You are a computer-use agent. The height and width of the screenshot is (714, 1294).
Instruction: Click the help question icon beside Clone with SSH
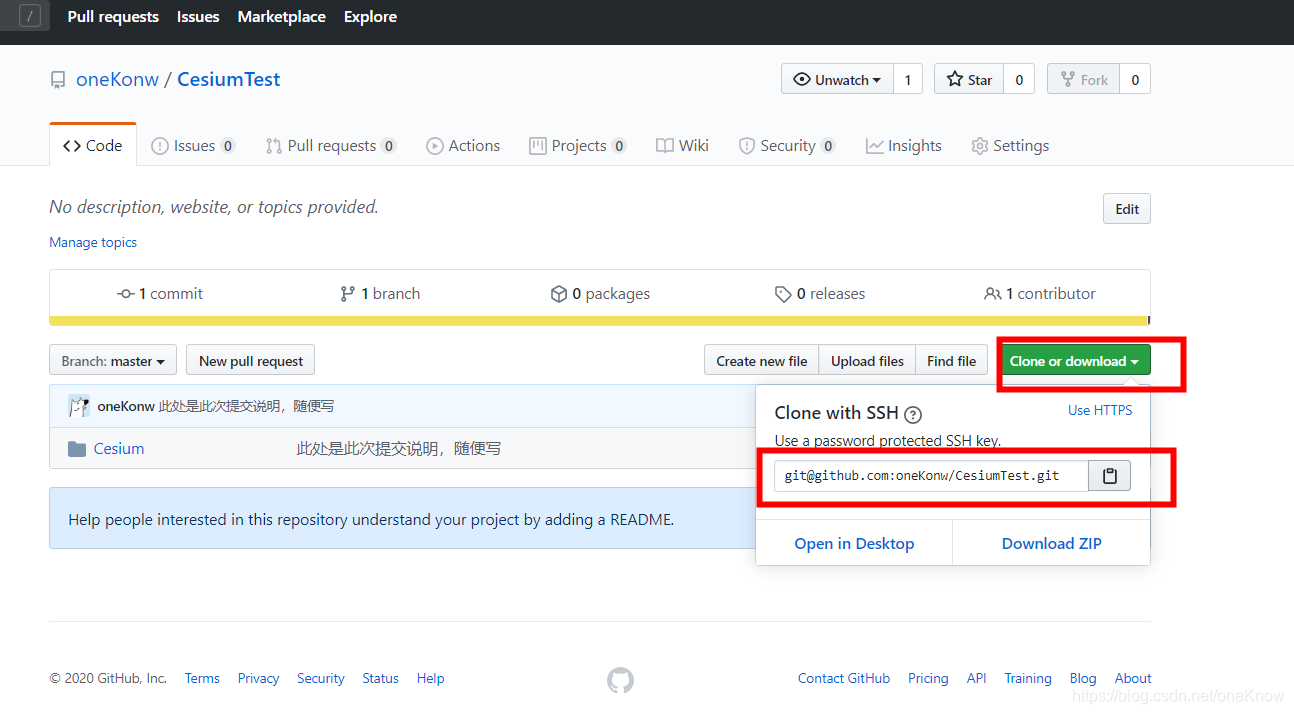913,414
